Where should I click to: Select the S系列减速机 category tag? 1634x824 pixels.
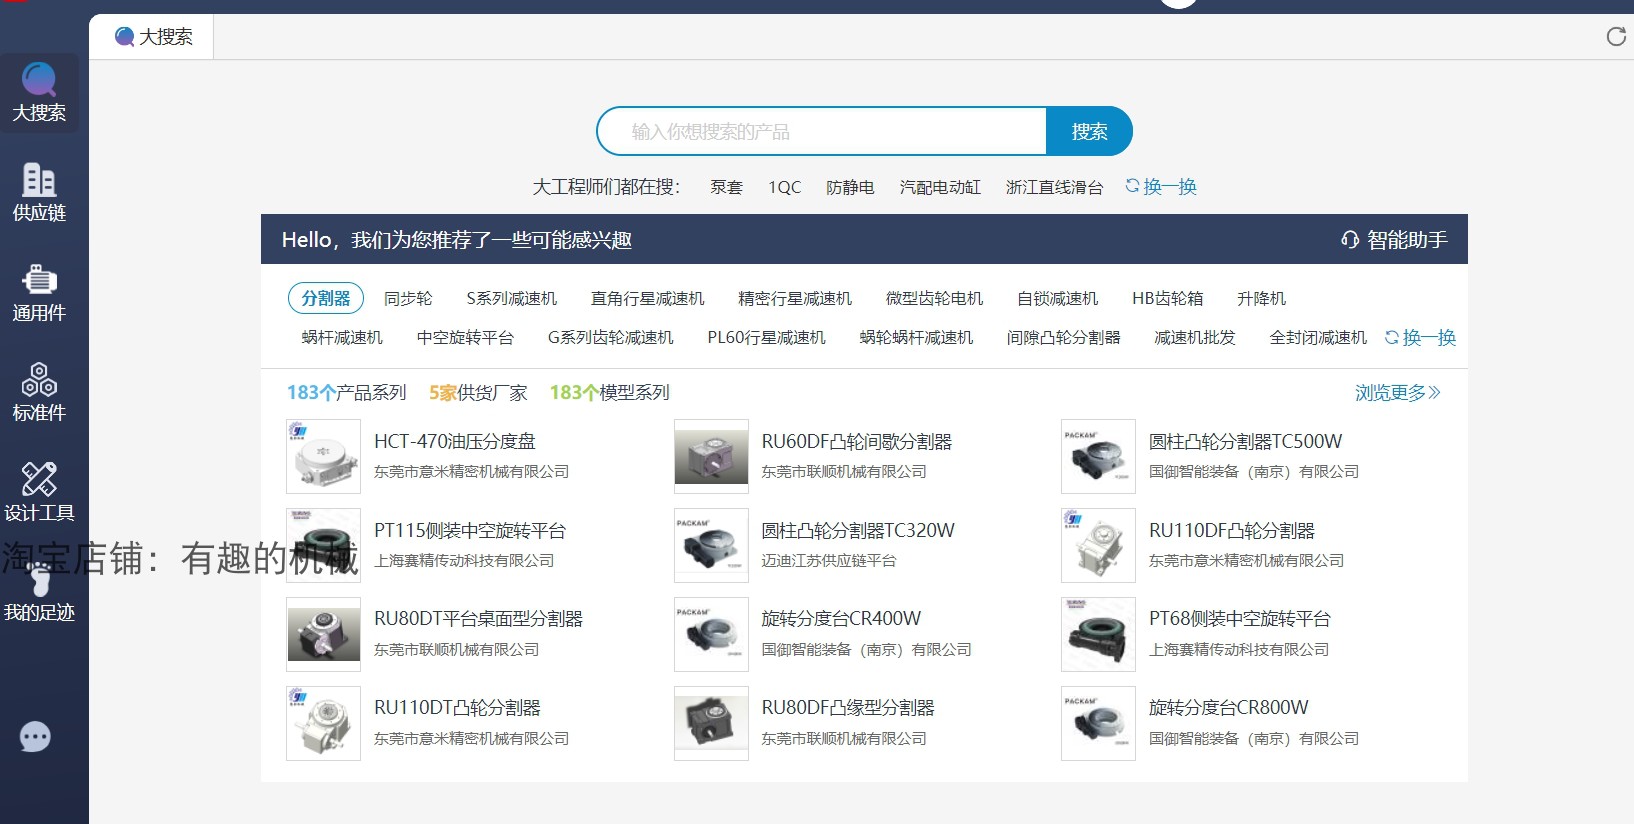pos(512,298)
